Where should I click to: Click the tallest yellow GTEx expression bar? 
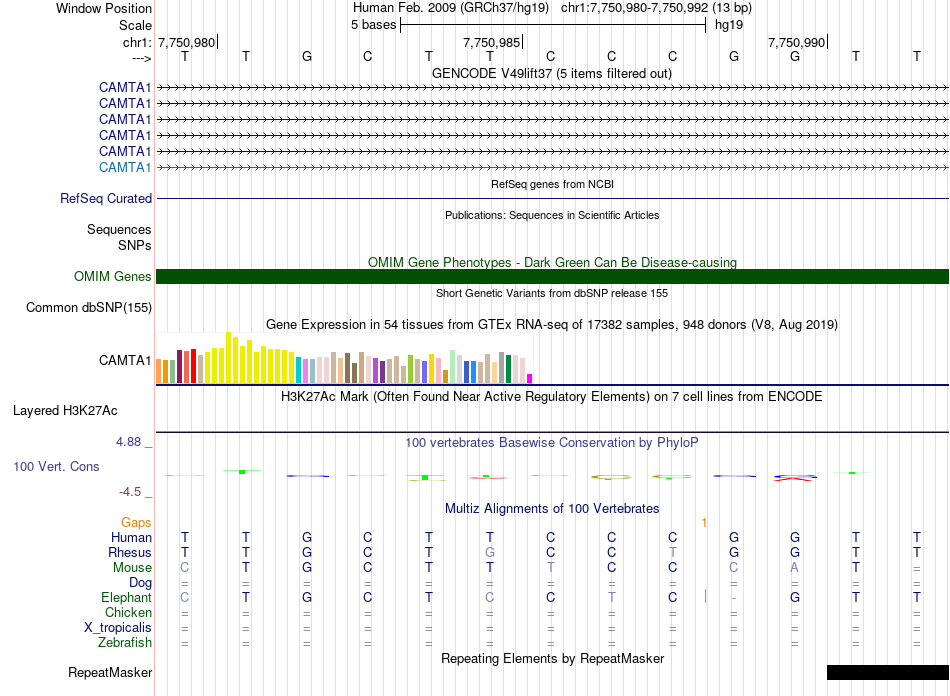point(229,357)
